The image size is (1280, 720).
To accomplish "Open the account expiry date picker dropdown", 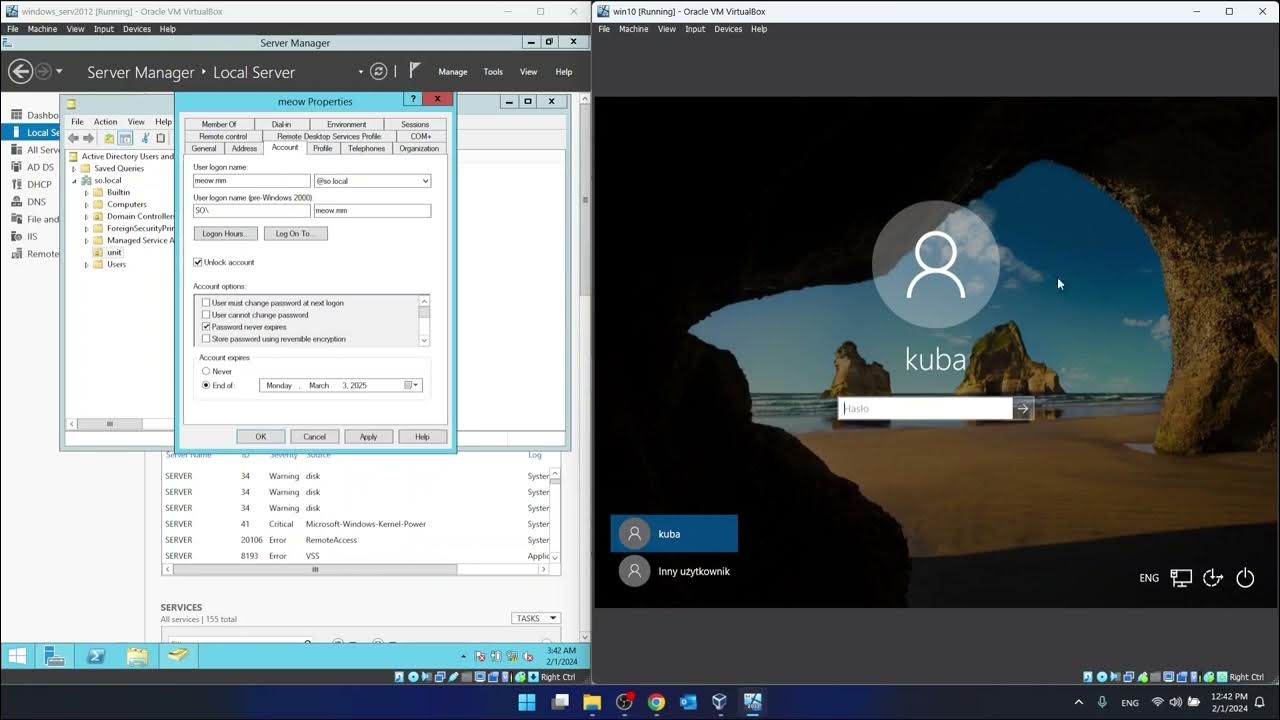I will [415, 385].
